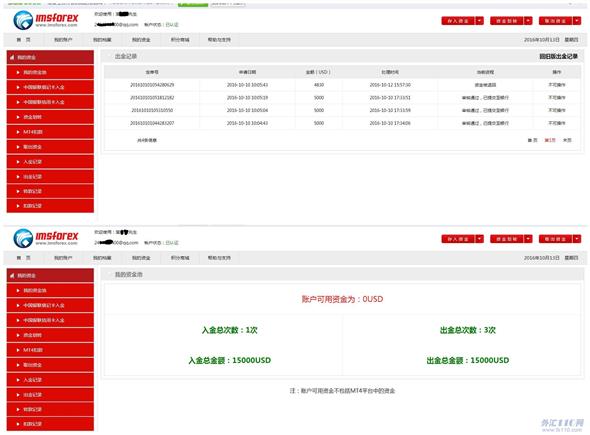Click arrow icon beside MT4 item on 我的资金池 page

(18, 350)
